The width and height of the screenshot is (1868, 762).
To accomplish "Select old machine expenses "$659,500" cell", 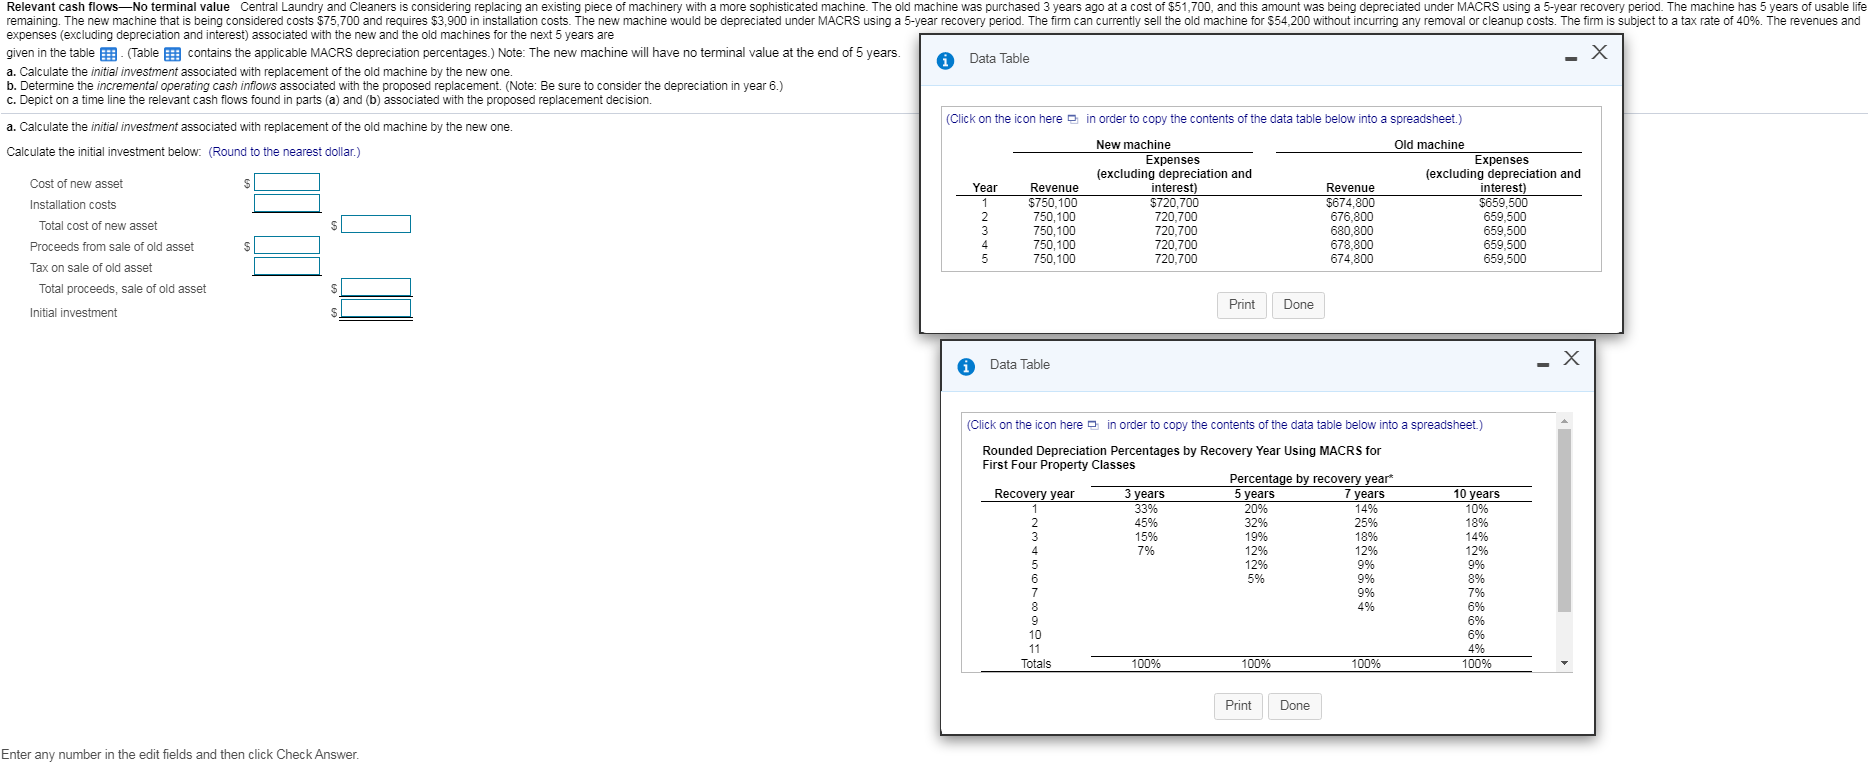I will click(x=1503, y=203).
